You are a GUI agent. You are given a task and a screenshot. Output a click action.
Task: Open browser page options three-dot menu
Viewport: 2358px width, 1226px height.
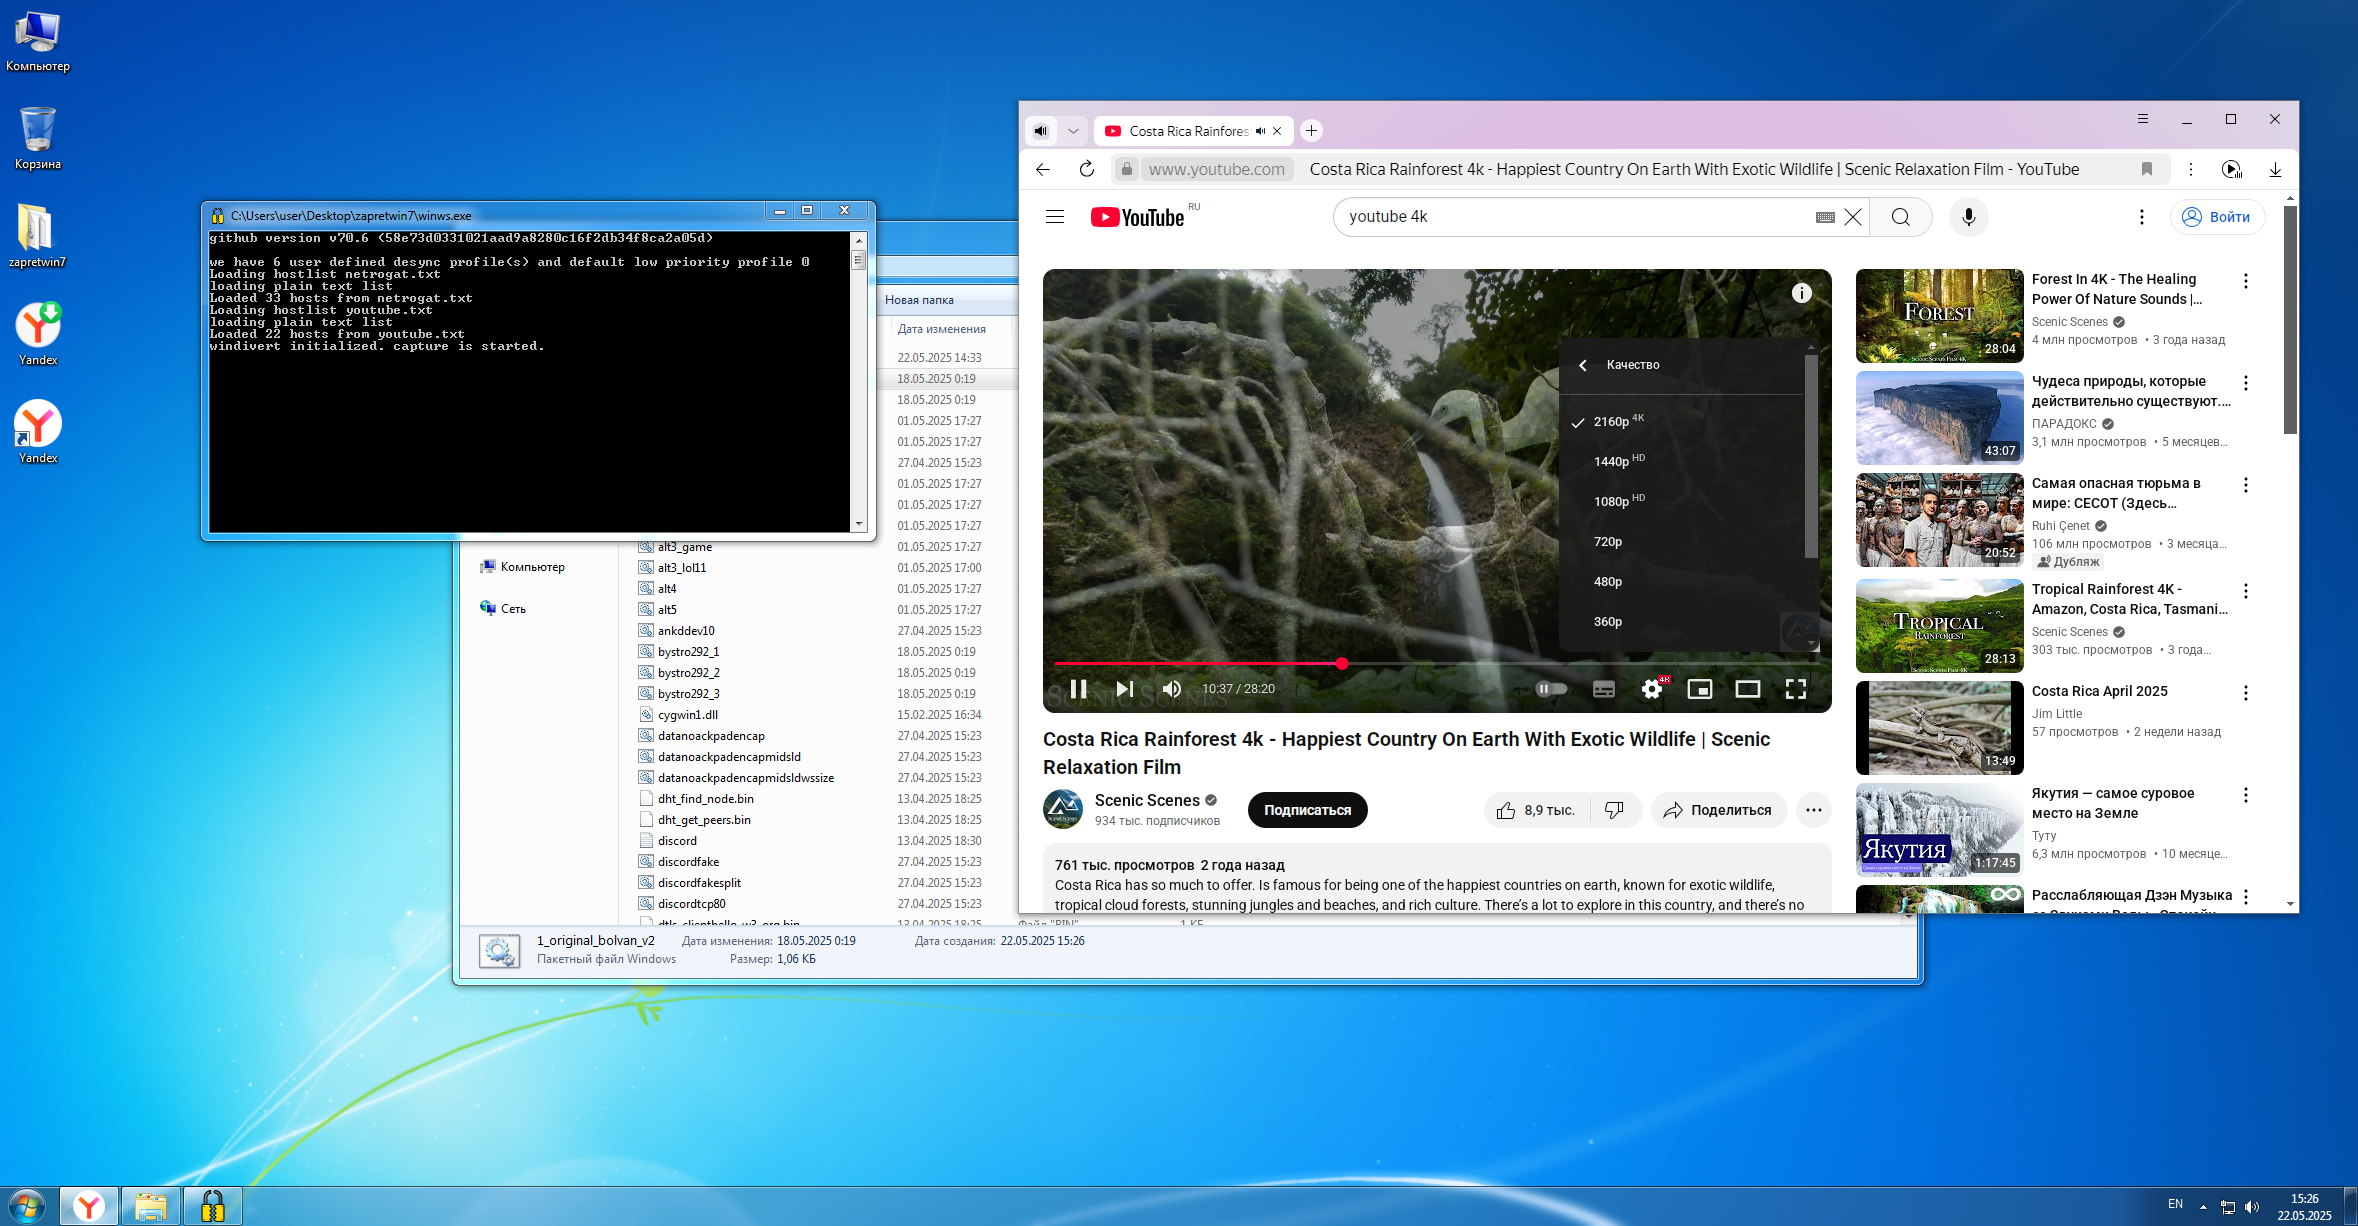(2190, 170)
